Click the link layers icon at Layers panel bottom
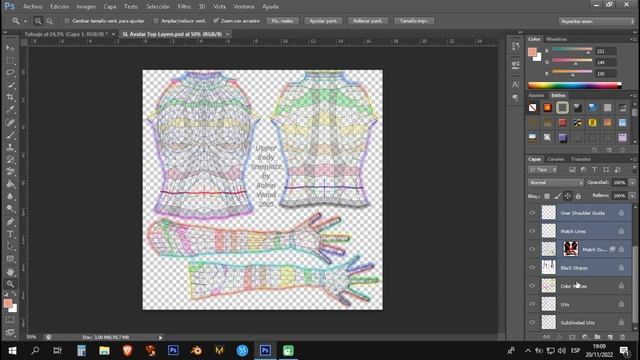This screenshot has height=360, width=640. click(547, 337)
